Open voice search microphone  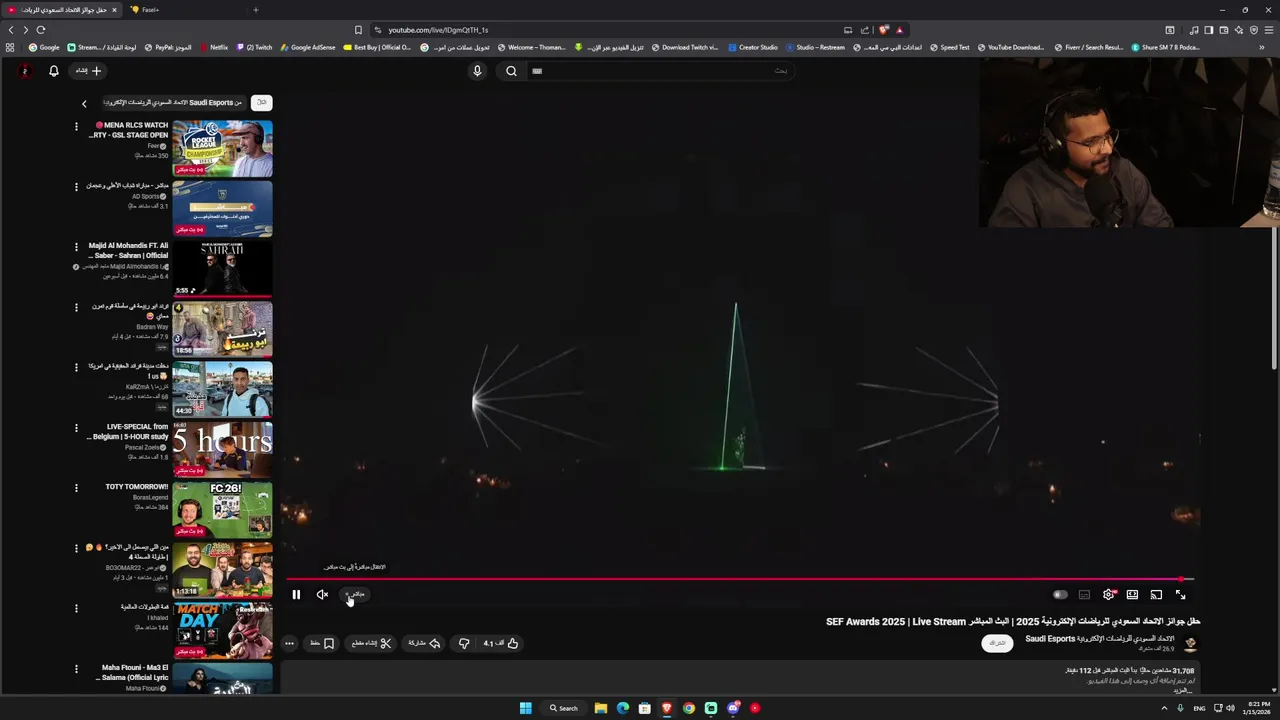(x=477, y=71)
